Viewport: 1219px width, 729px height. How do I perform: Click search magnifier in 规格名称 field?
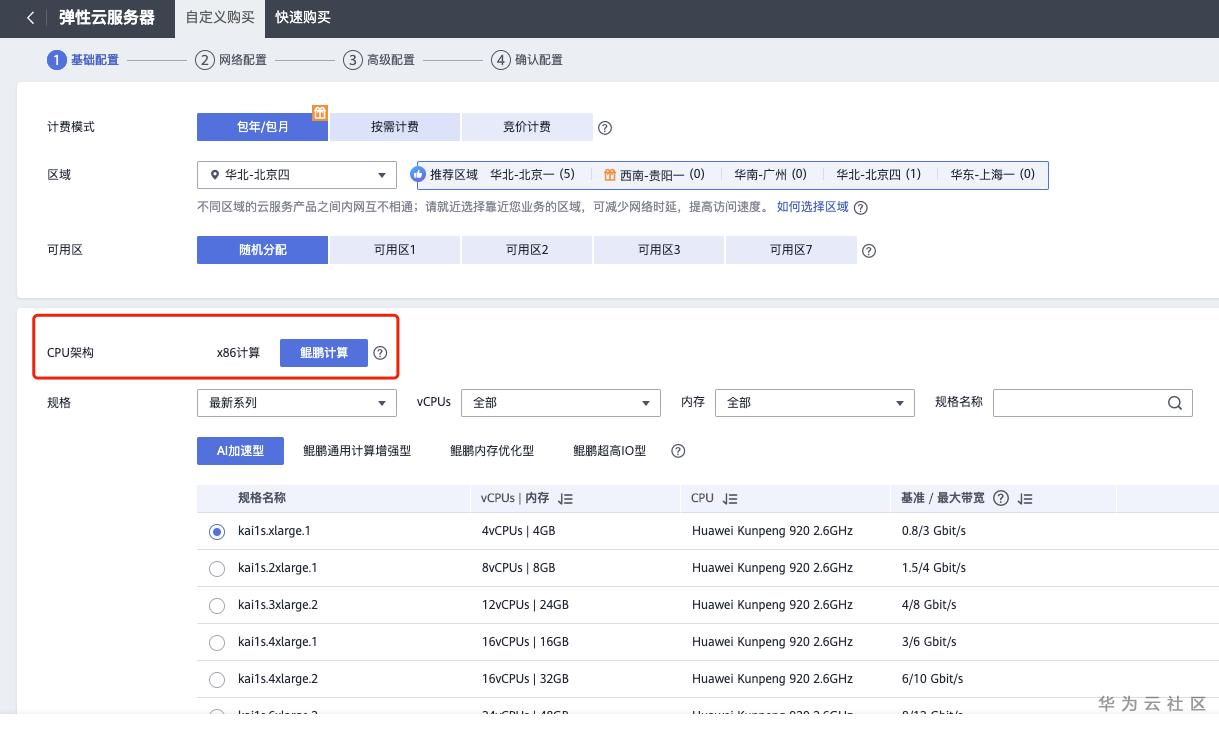pyautogui.click(x=1175, y=403)
